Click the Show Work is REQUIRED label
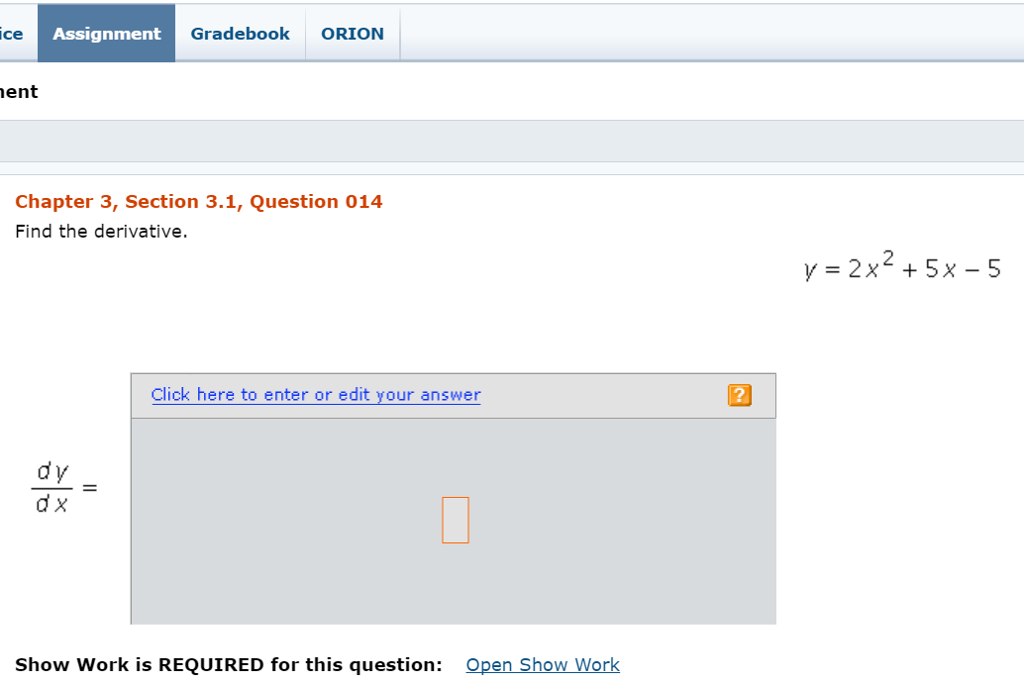1024x682 pixels. click(228, 664)
